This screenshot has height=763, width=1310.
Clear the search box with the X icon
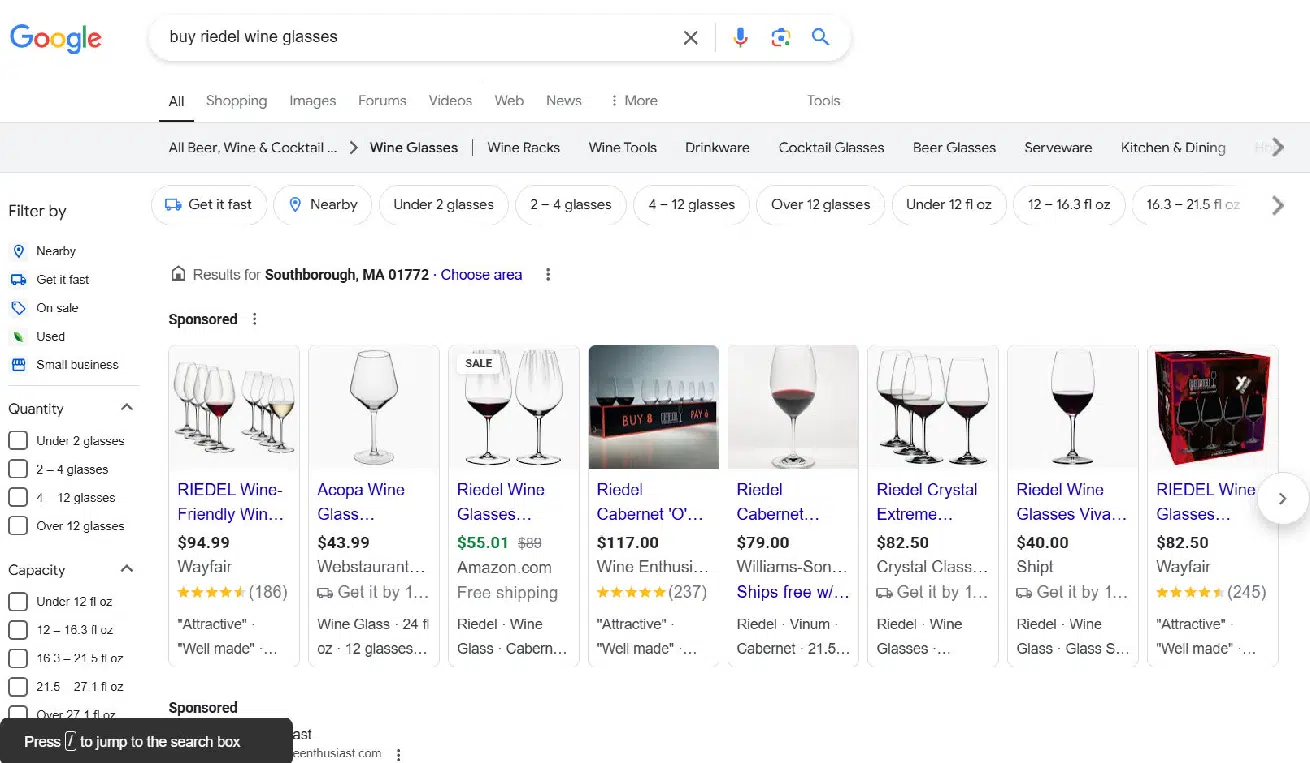coord(690,38)
